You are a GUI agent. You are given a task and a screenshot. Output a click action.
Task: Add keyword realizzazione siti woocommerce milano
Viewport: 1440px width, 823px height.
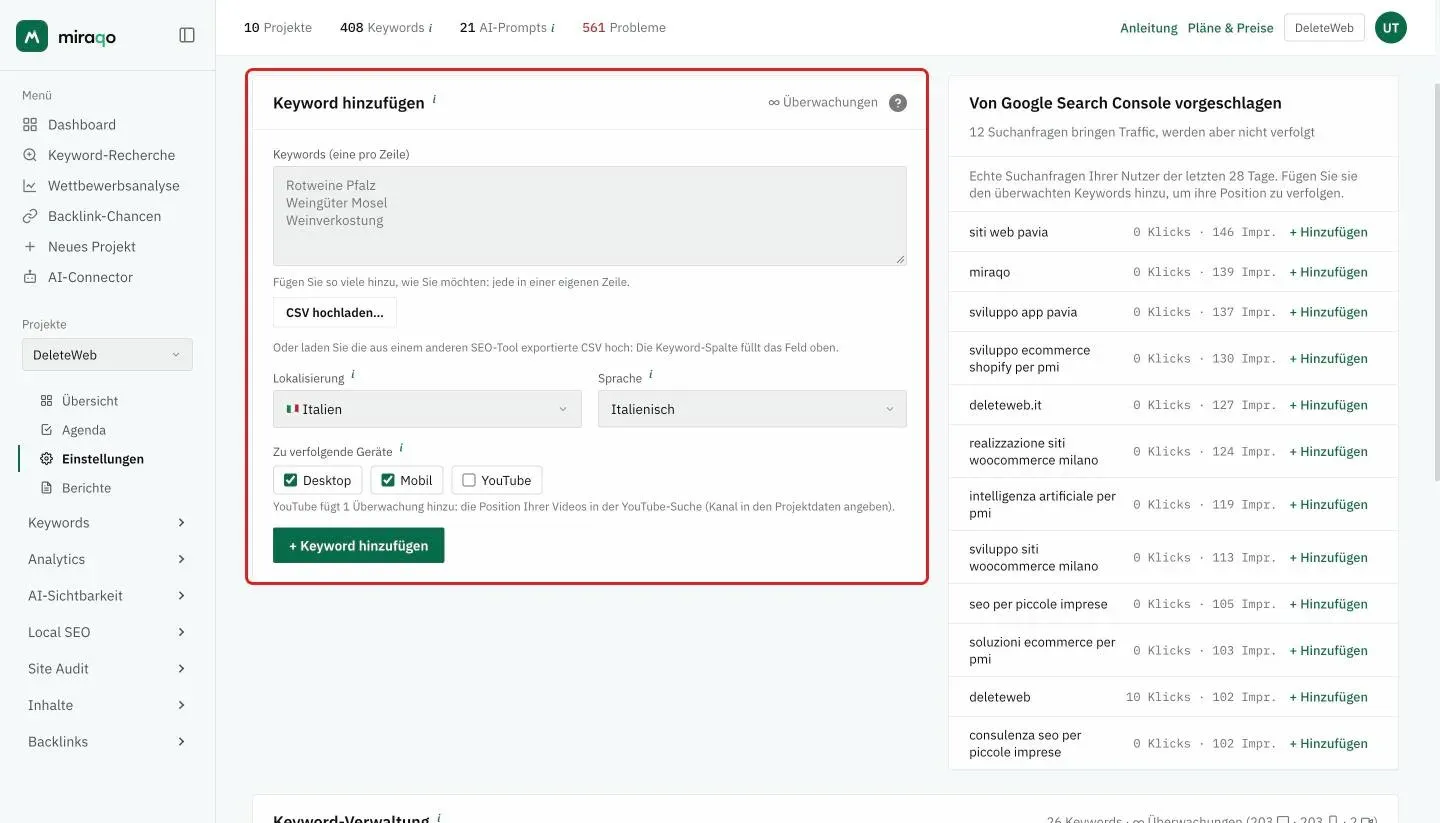(1328, 452)
